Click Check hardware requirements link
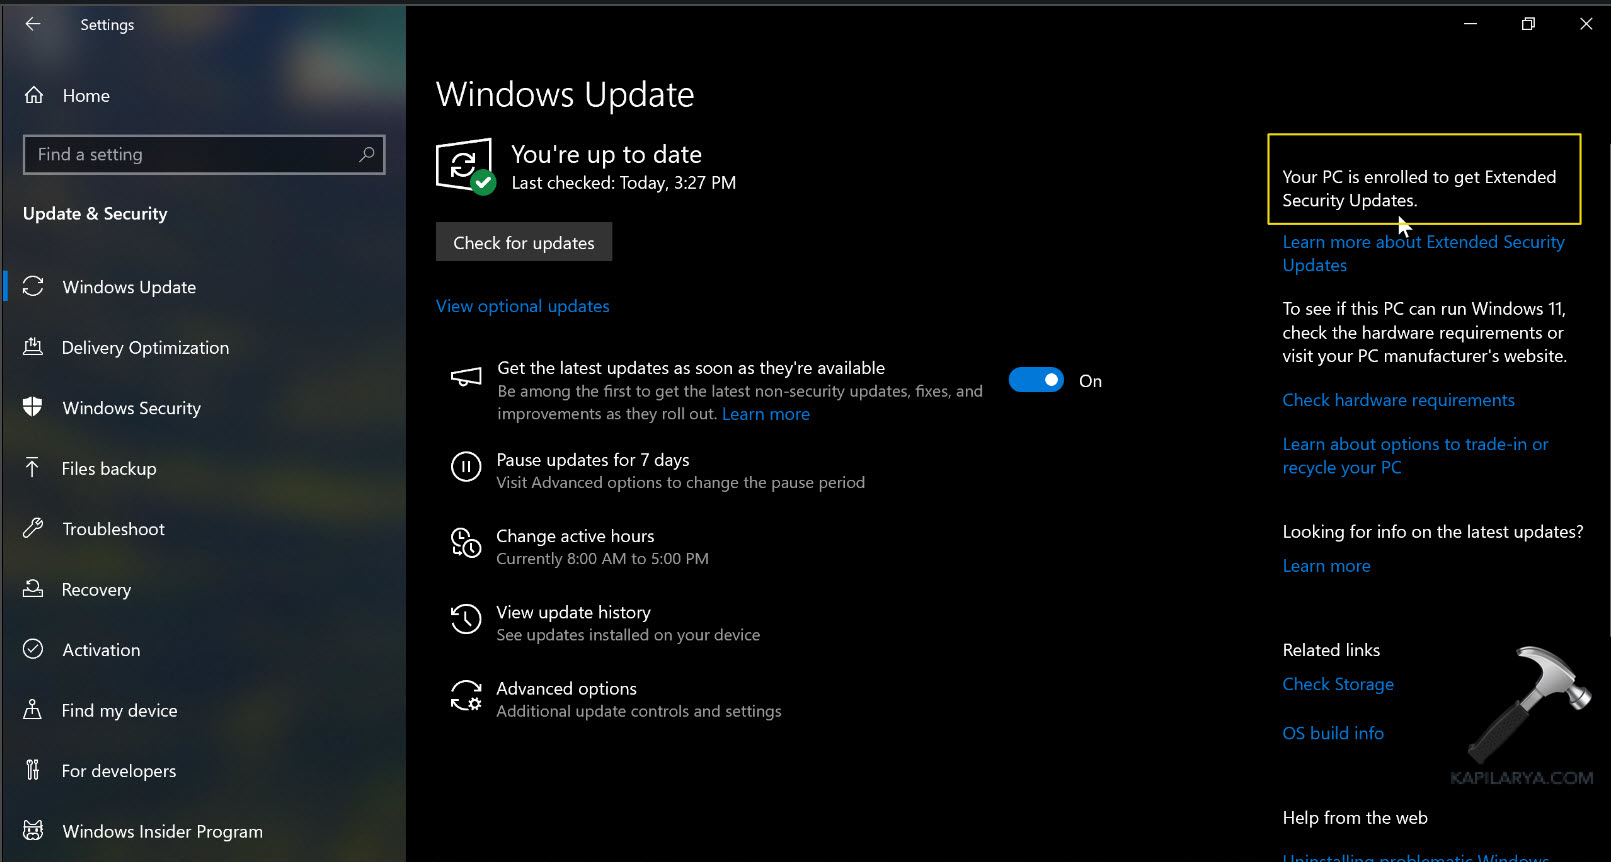The height and width of the screenshot is (862, 1611). 1398,400
